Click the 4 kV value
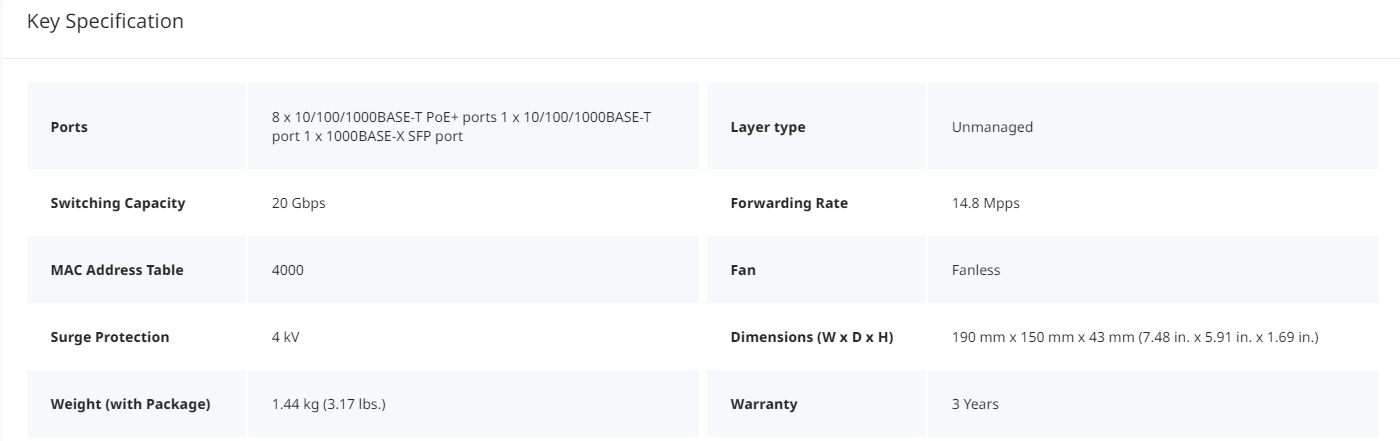This screenshot has height=441, width=1400. [x=285, y=337]
